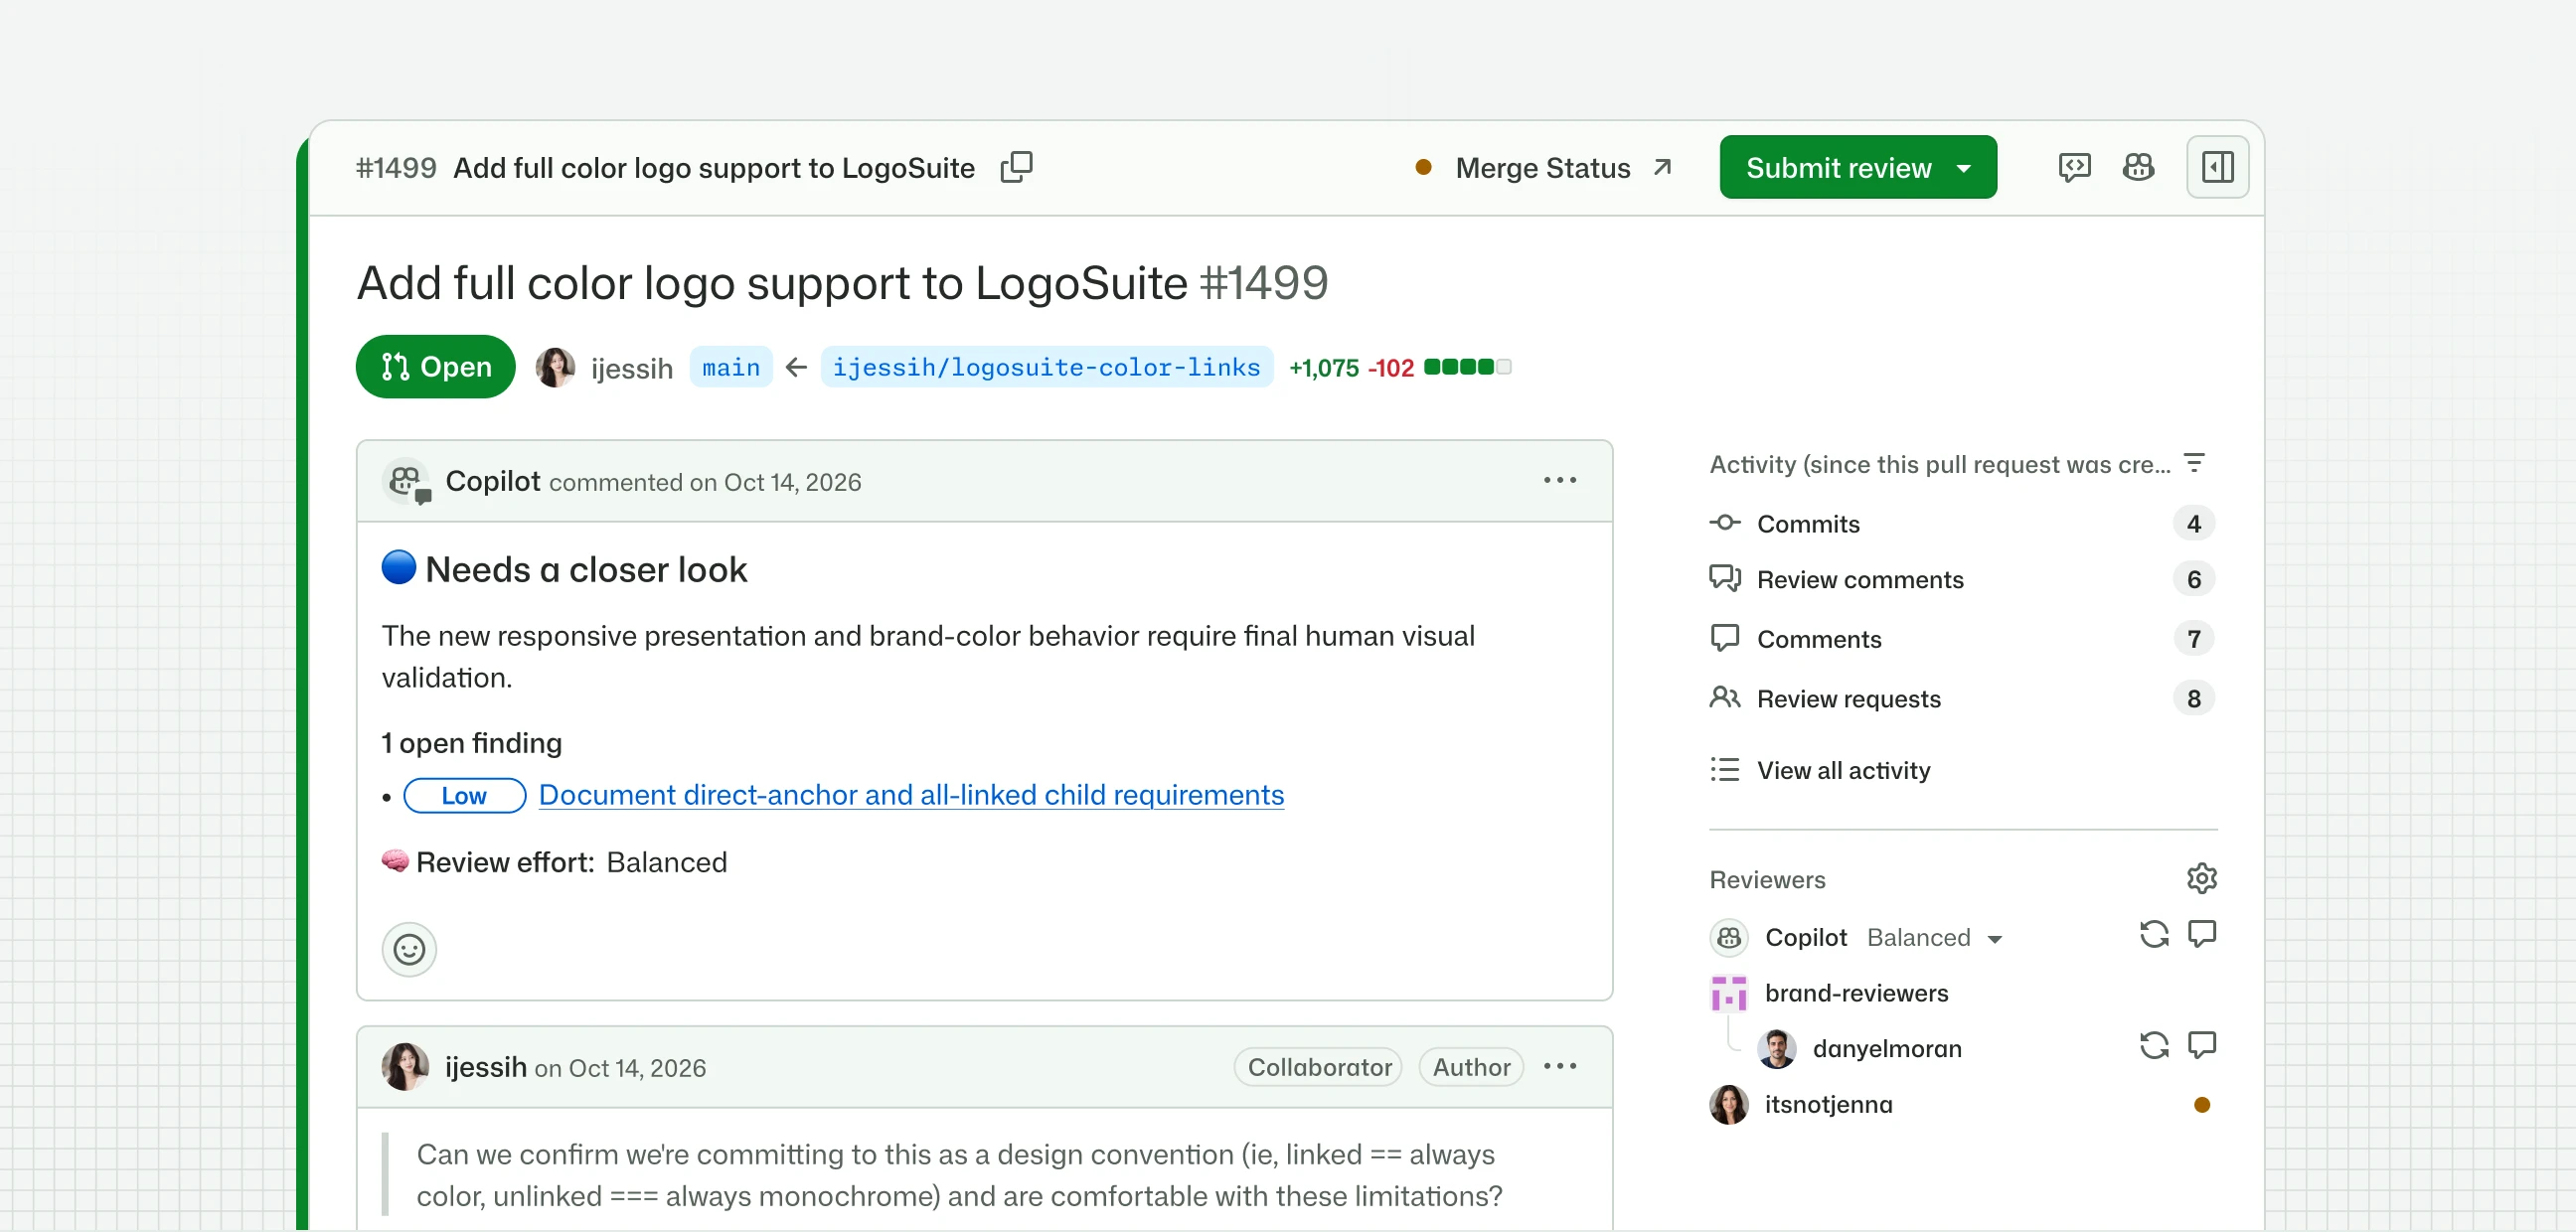Select Commits activity row
The height and width of the screenshot is (1232, 2576).
tap(1961, 523)
